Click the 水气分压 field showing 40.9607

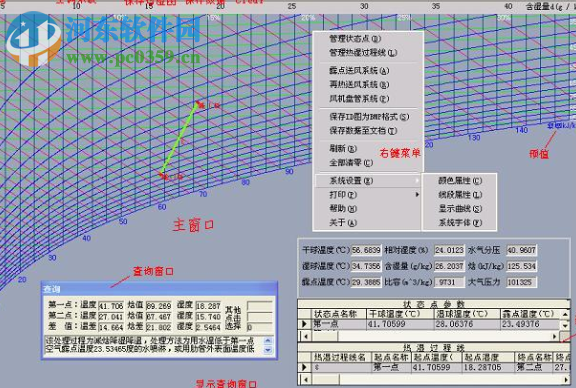pos(521,250)
